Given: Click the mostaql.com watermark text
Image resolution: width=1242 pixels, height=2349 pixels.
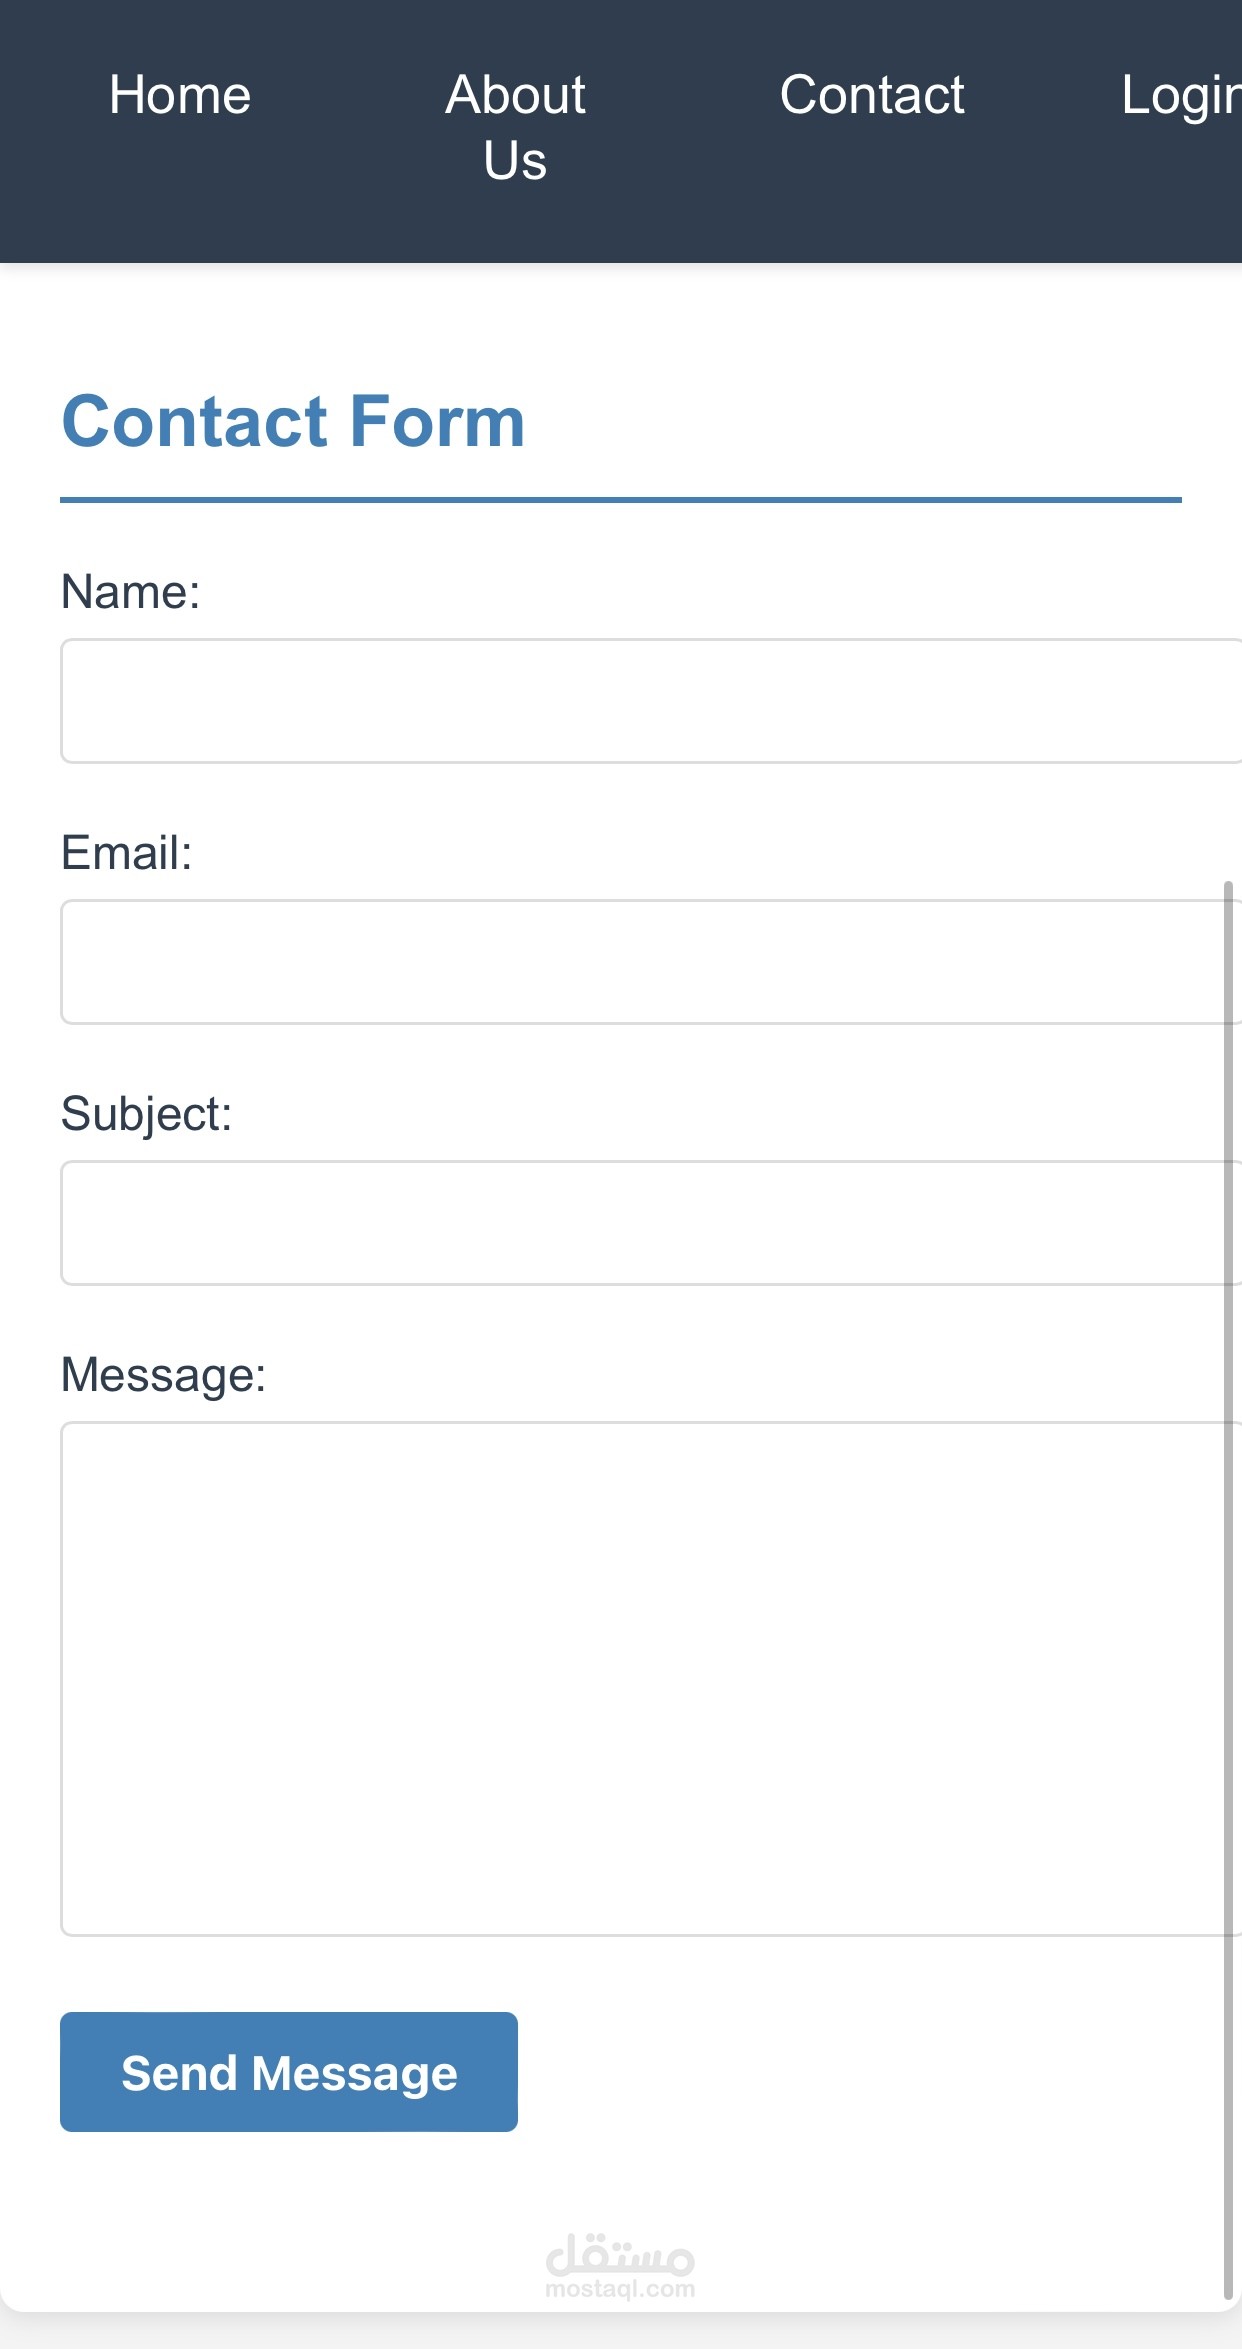Looking at the screenshot, I should pyautogui.click(x=620, y=2289).
